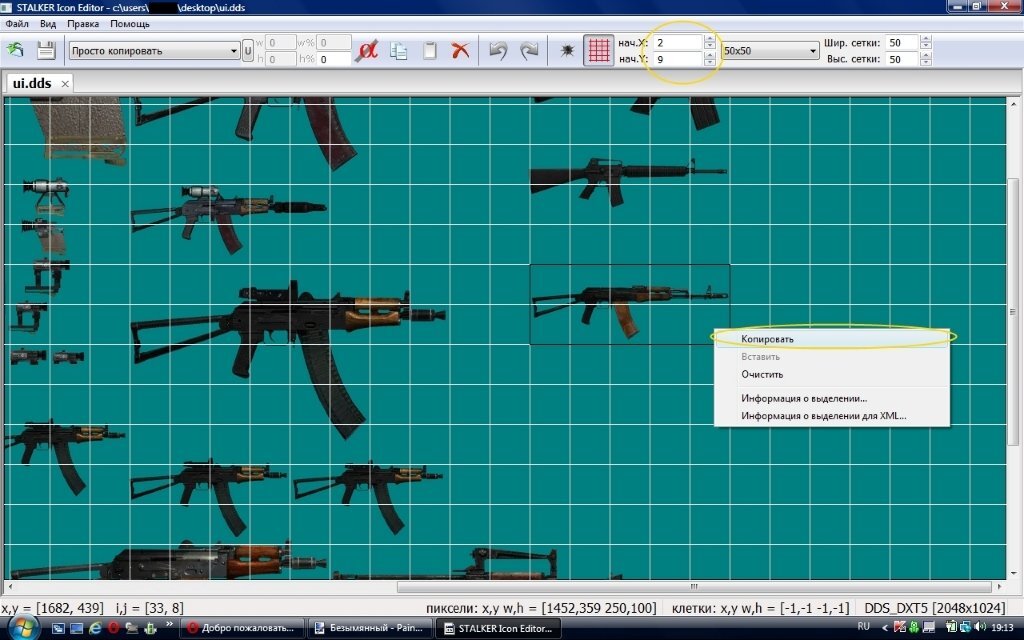Open the 'Правка' menu
The width and height of the screenshot is (1024, 640).
[x=83, y=23]
